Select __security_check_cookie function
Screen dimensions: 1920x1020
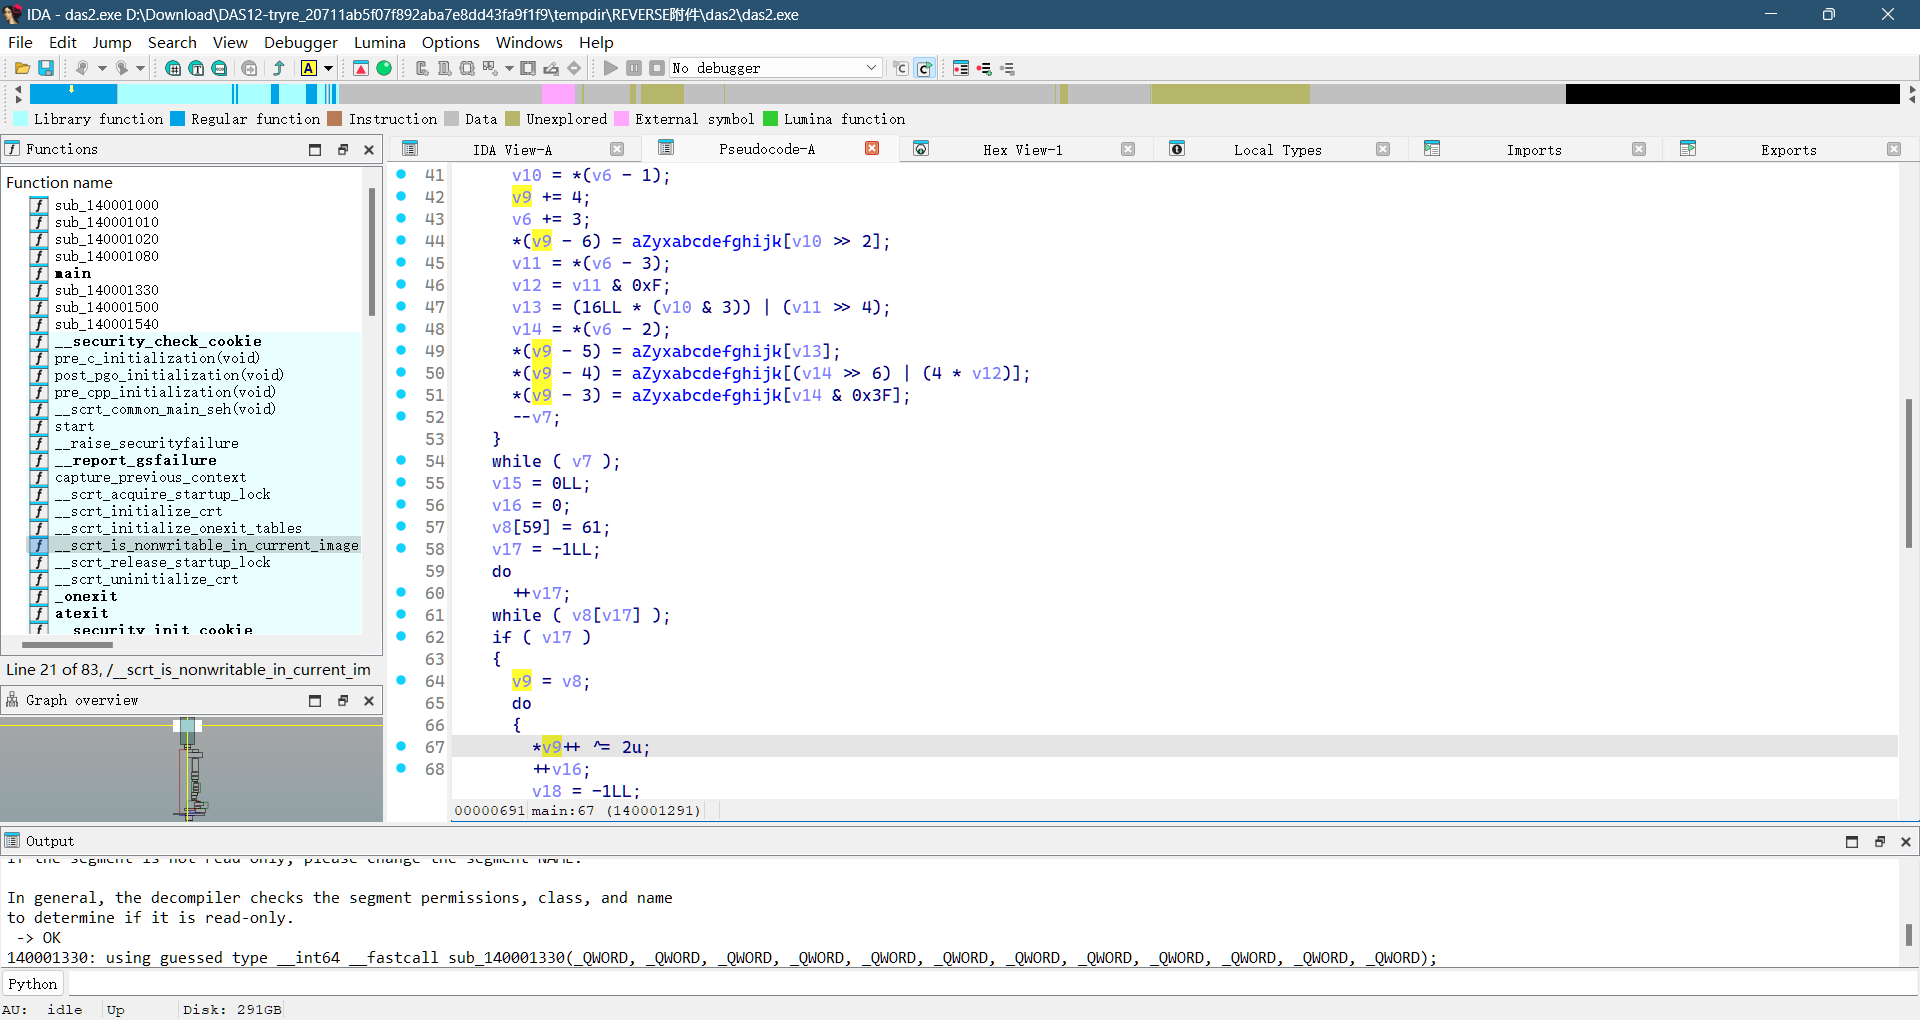point(158,341)
